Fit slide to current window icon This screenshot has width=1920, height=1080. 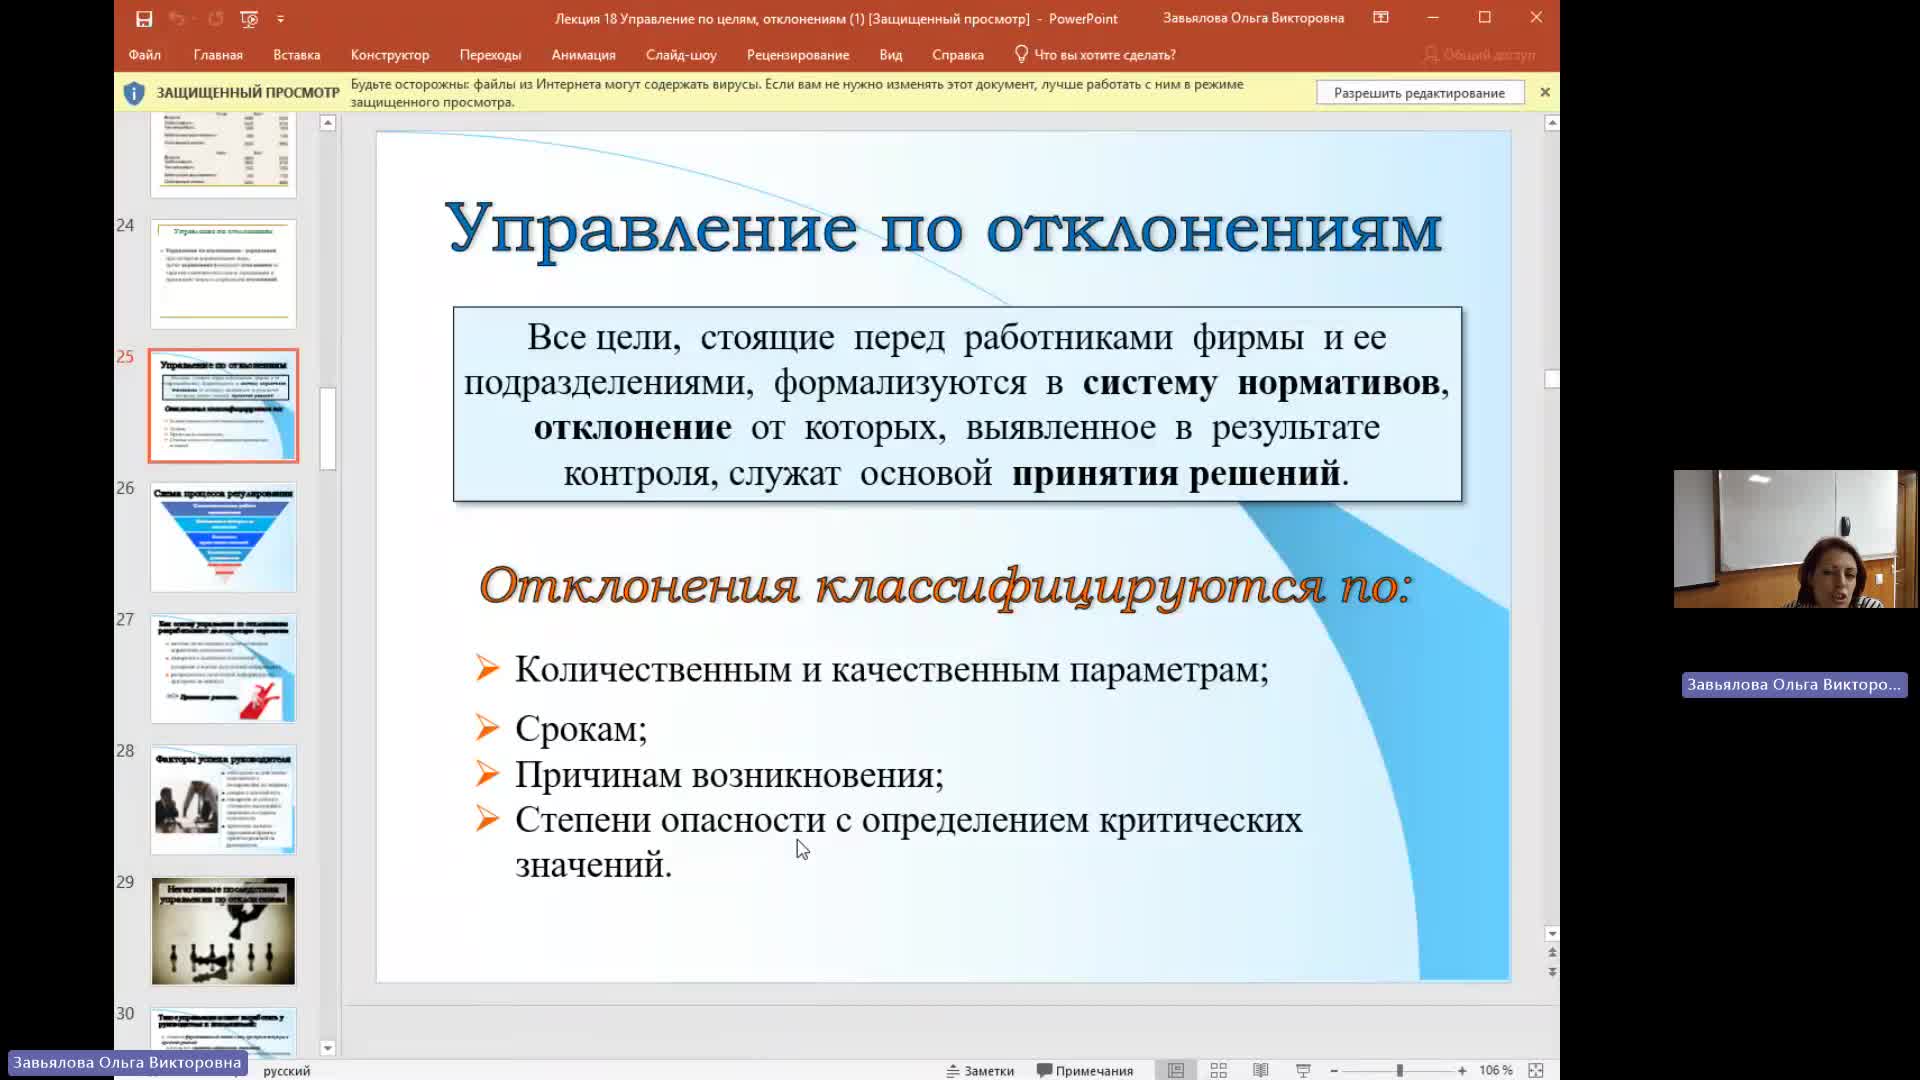pos(1536,1070)
